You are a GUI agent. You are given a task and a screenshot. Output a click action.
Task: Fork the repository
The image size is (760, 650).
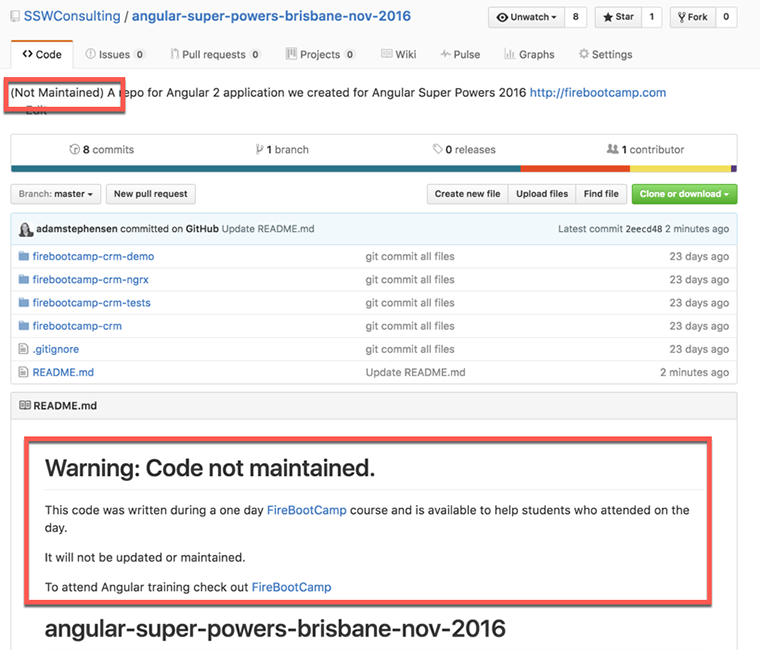[x=691, y=17]
